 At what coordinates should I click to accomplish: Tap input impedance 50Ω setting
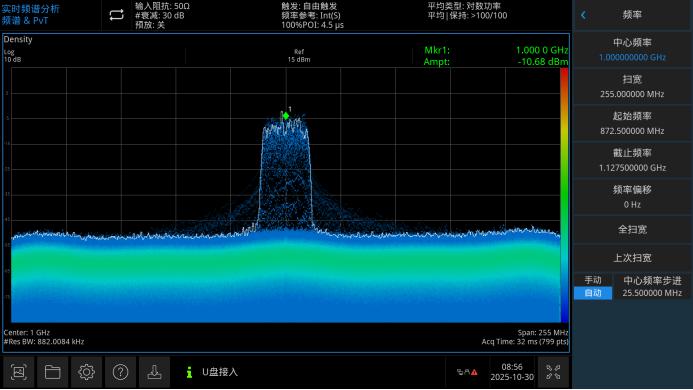tap(162, 6)
